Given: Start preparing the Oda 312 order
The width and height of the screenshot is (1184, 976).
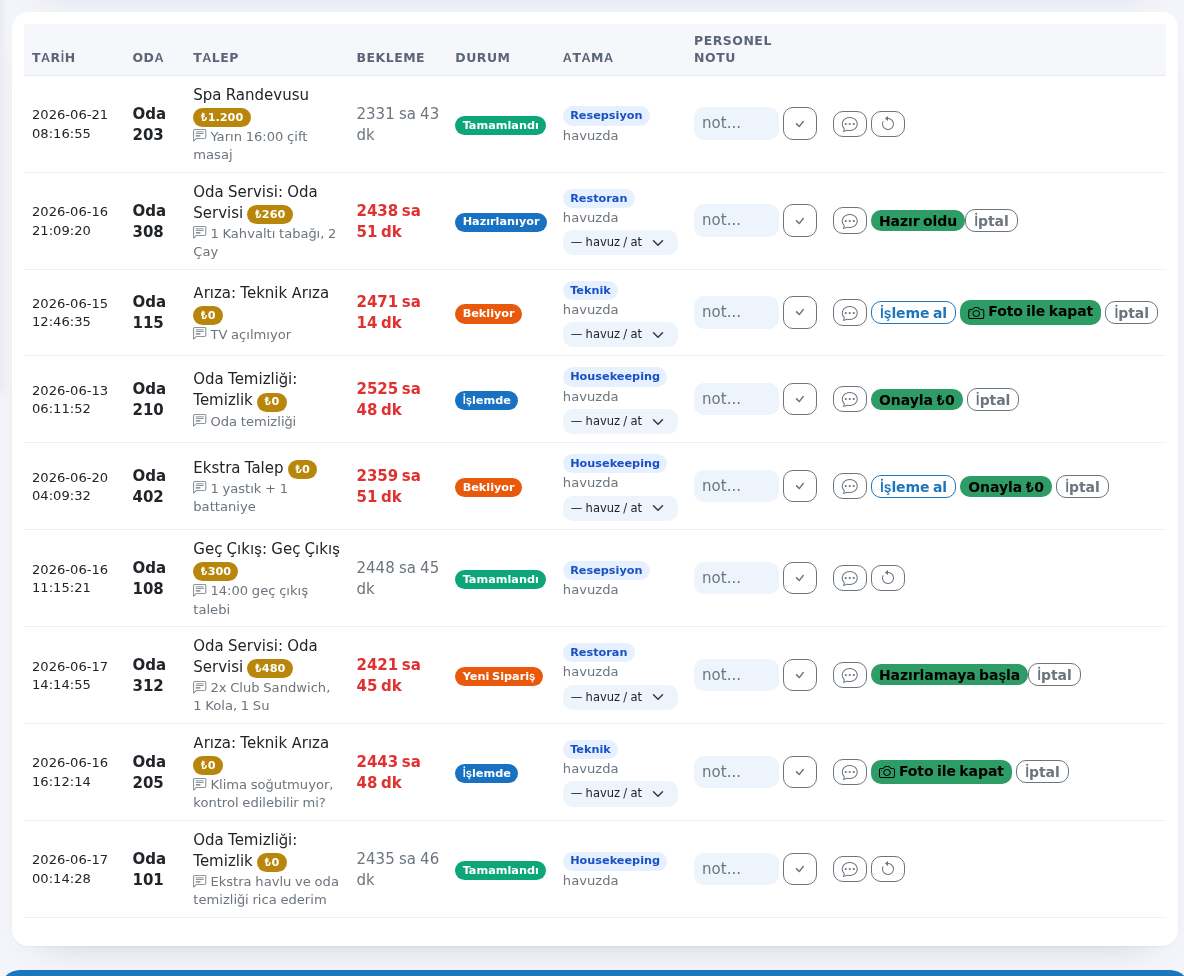Looking at the screenshot, I should click(x=949, y=675).
